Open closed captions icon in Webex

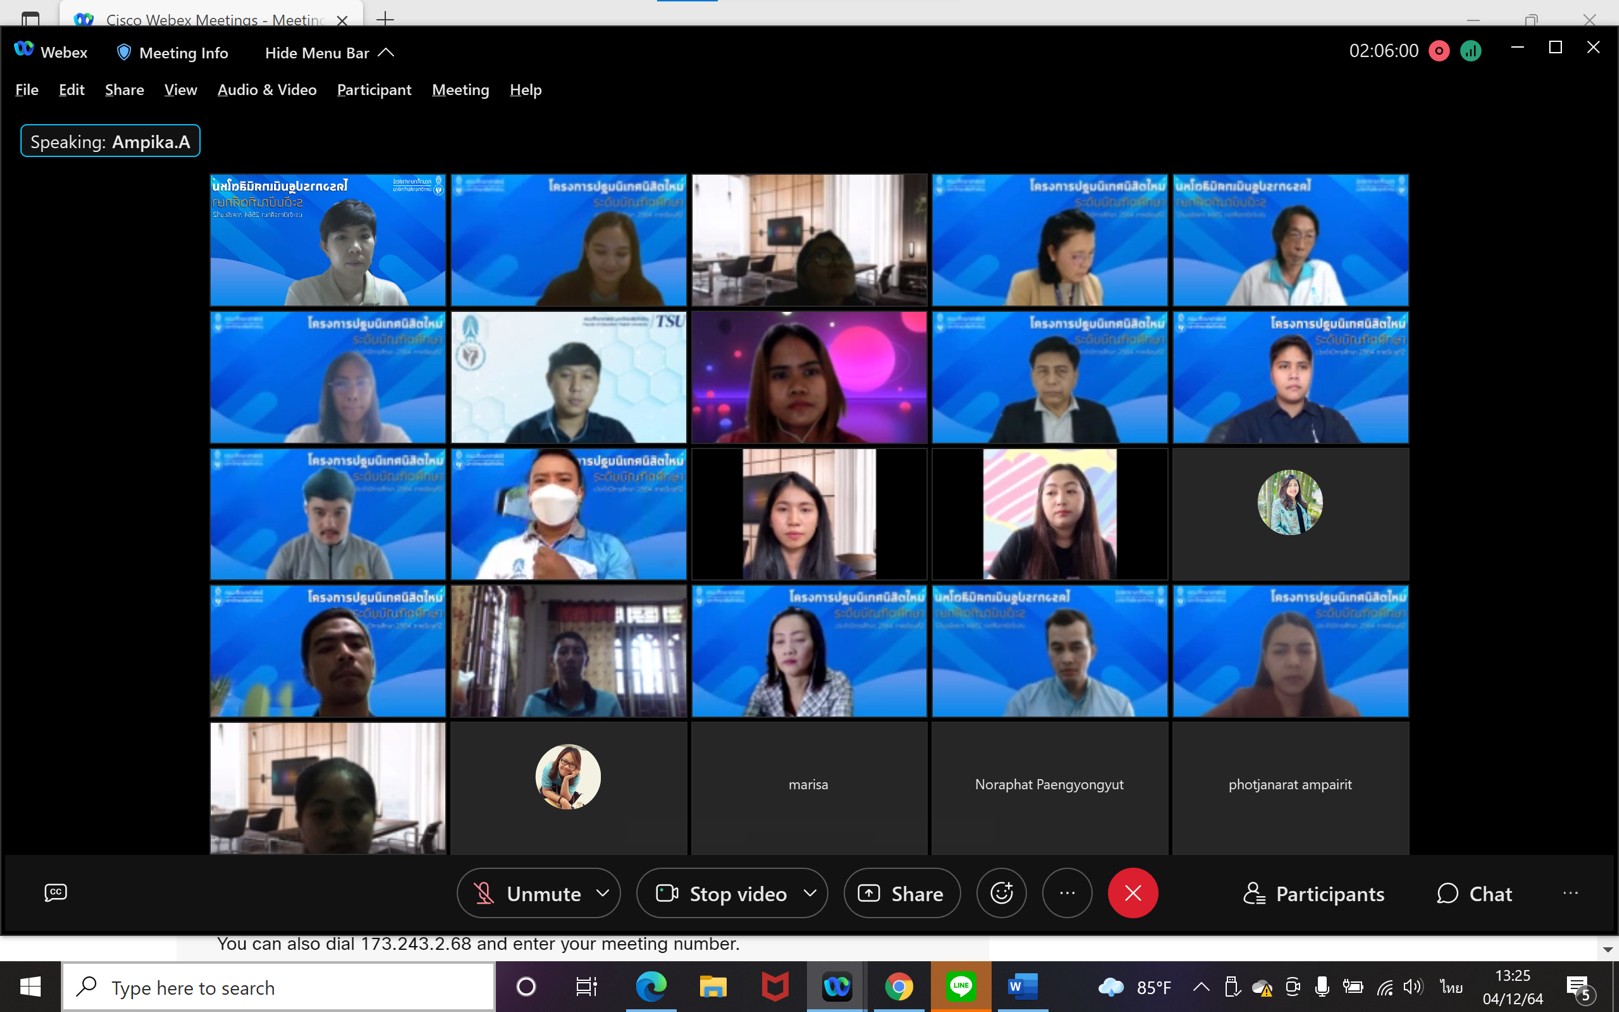coord(56,892)
